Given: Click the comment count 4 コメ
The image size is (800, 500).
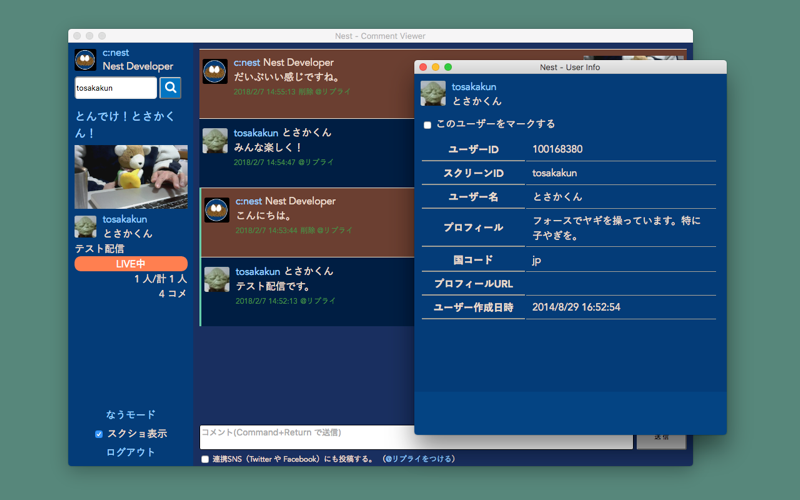Looking at the screenshot, I should 172,293.
